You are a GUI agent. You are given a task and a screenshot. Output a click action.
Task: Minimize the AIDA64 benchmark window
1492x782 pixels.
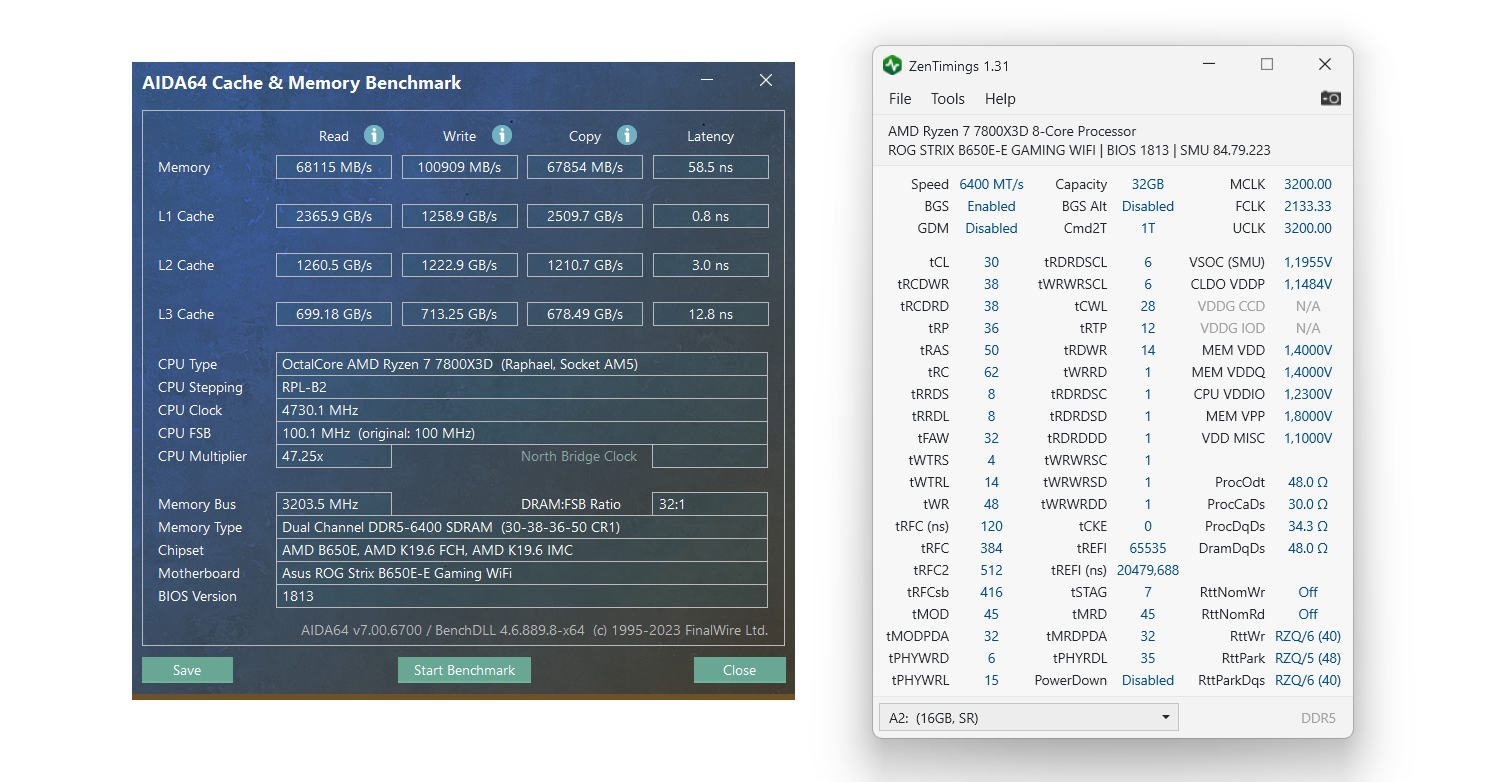coord(707,80)
